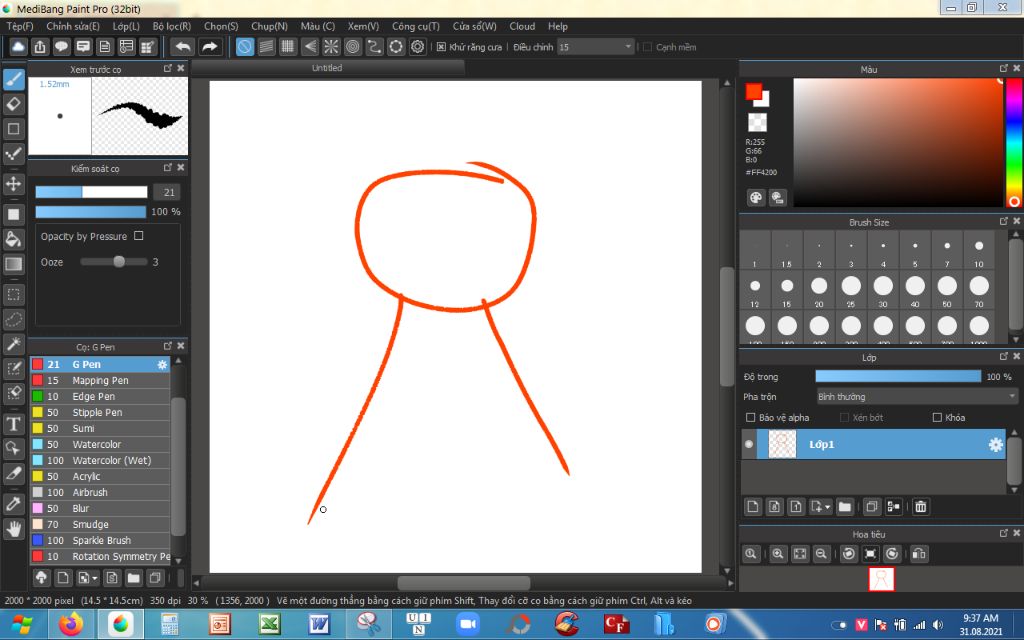
Task: Enable parallel snap guide
Action: [266, 47]
